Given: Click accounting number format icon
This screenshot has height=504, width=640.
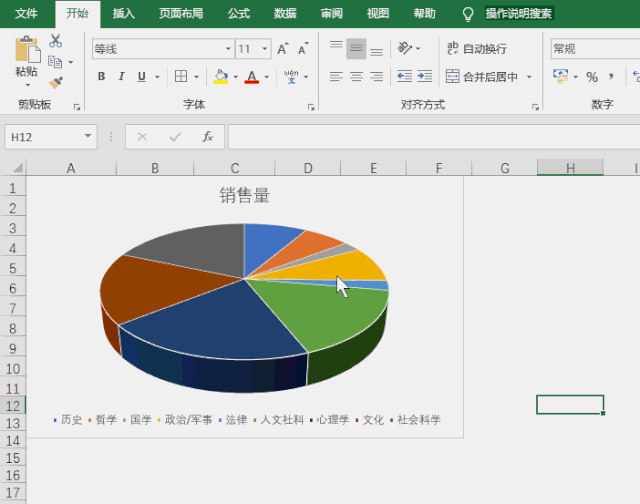Looking at the screenshot, I should point(560,76).
